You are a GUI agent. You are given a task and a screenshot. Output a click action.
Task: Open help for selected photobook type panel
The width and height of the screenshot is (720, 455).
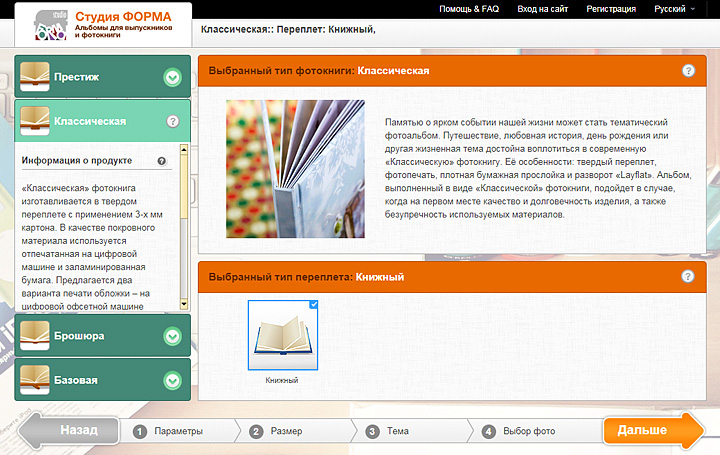688,71
